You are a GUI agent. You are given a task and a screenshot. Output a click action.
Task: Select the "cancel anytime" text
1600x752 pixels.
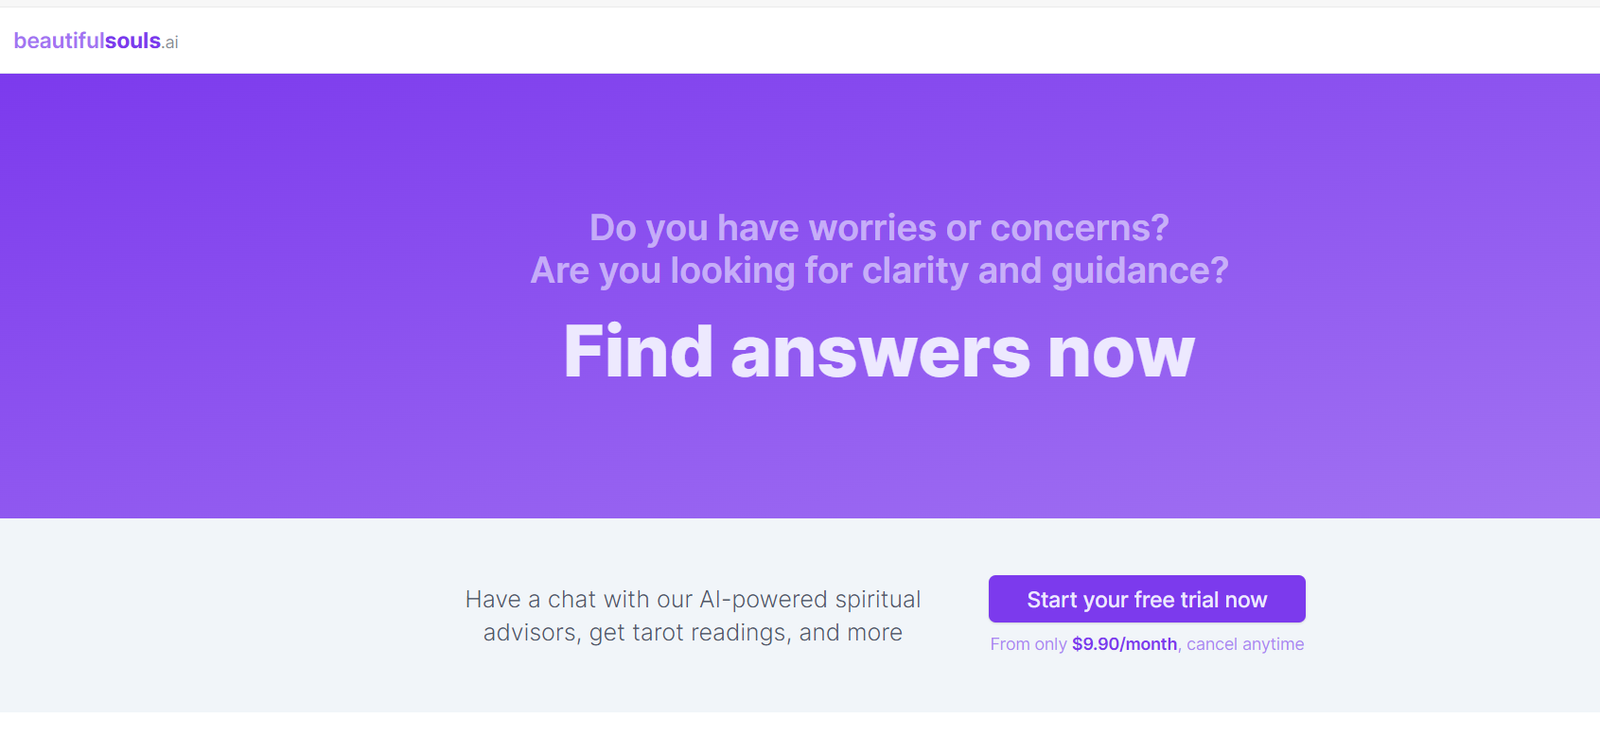tap(1245, 644)
